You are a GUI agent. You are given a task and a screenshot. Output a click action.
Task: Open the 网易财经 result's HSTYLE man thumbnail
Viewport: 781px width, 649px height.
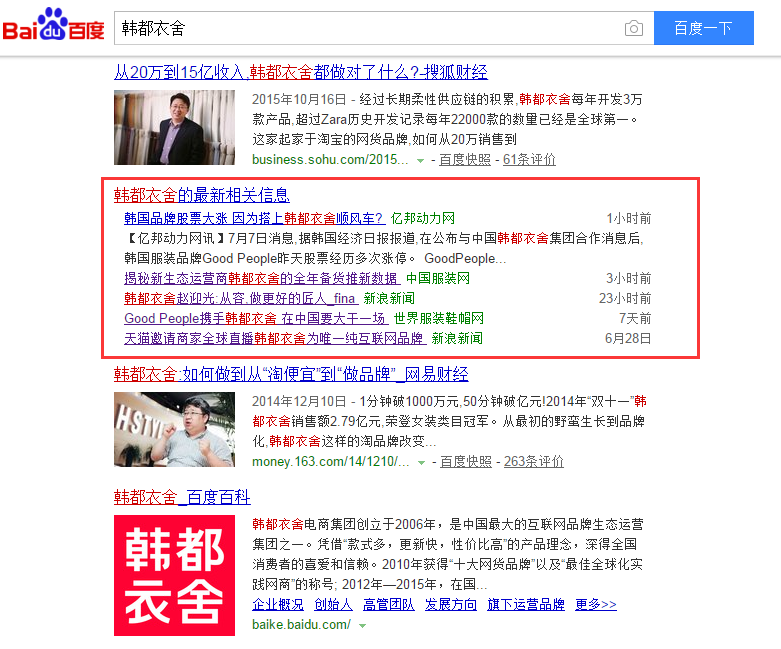coord(174,429)
